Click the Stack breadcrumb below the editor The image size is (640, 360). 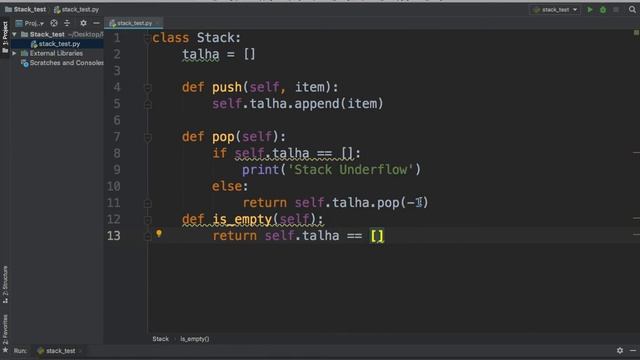tap(160, 339)
